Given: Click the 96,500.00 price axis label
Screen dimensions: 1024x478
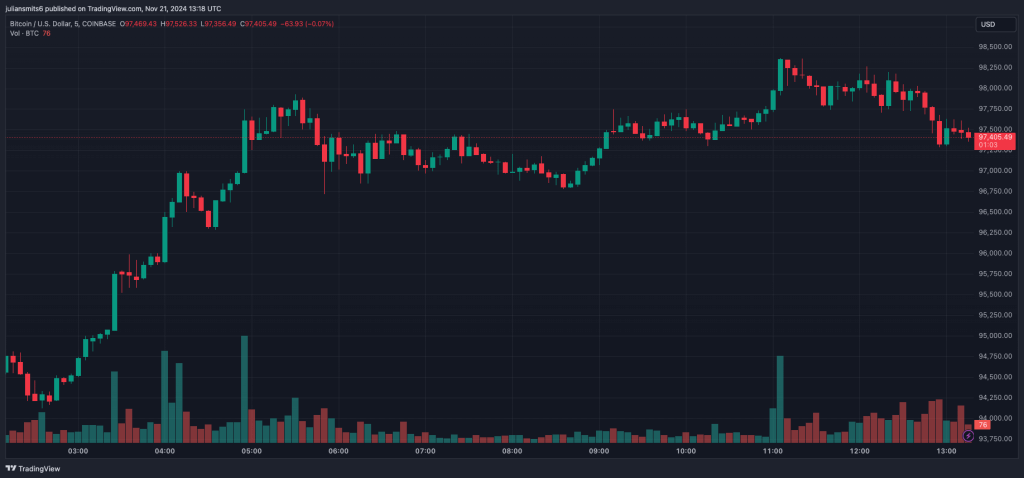Looking at the screenshot, I should (x=995, y=212).
